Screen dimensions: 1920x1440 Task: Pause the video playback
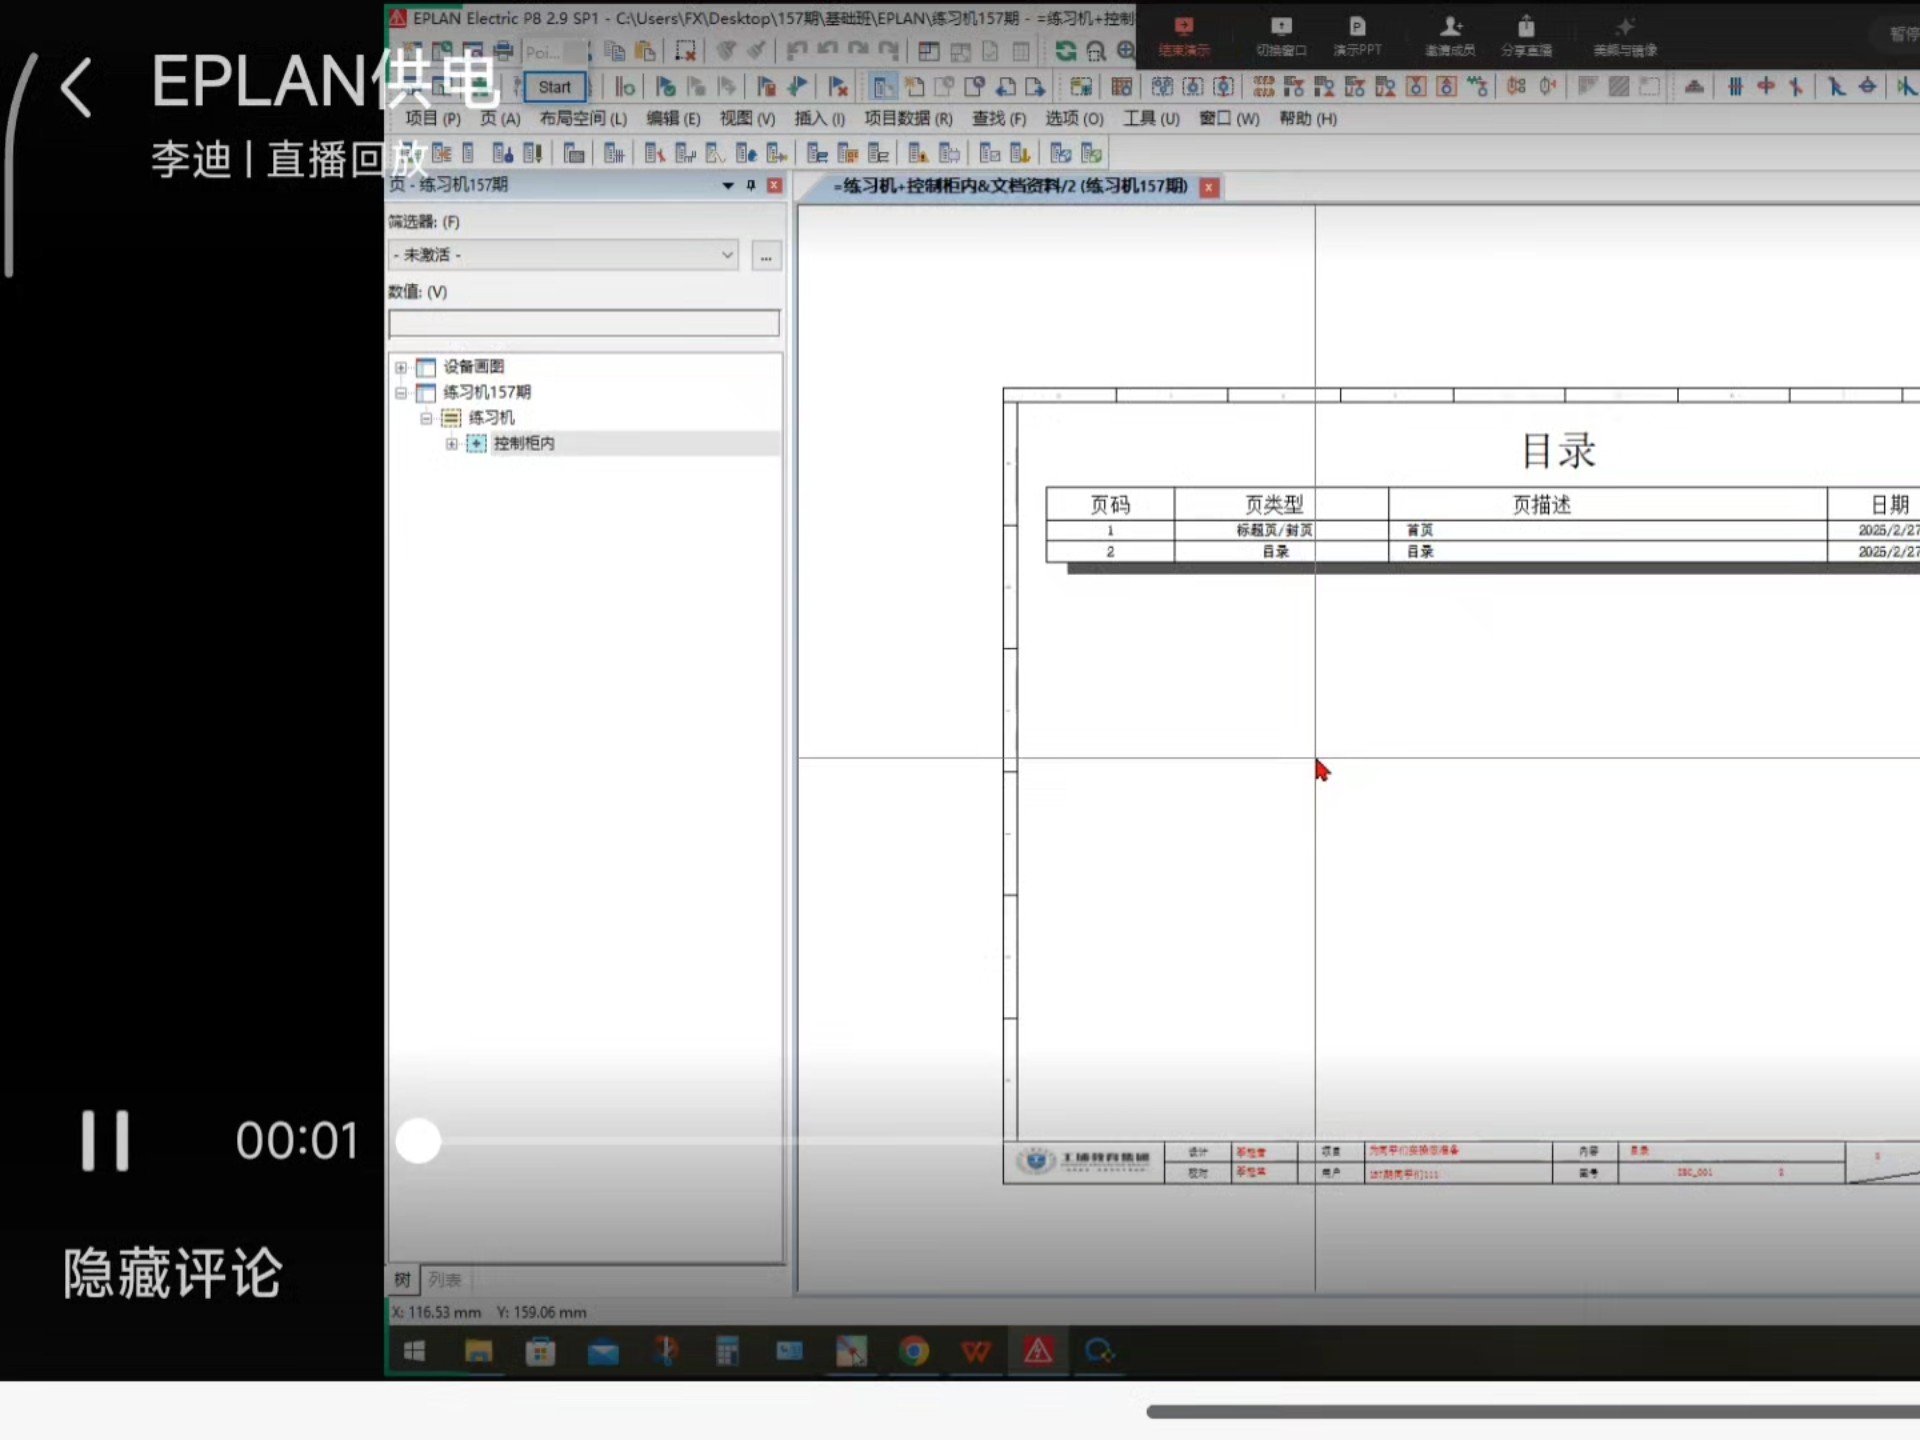(105, 1140)
